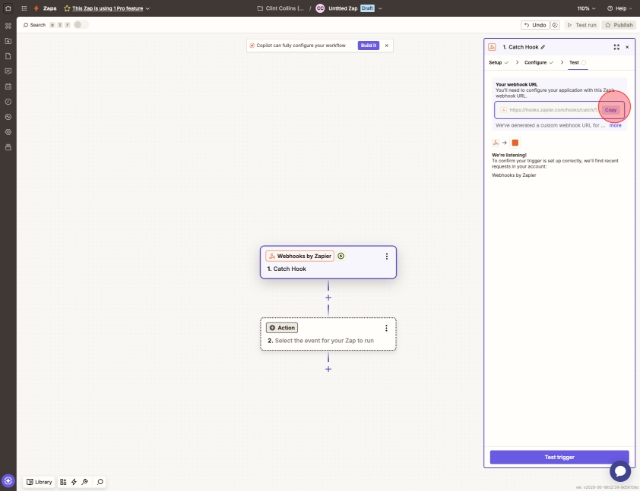Image resolution: width=640 pixels, height=491 pixels.
Task: Click the Test trigger button
Action: [x=559, y=457]
